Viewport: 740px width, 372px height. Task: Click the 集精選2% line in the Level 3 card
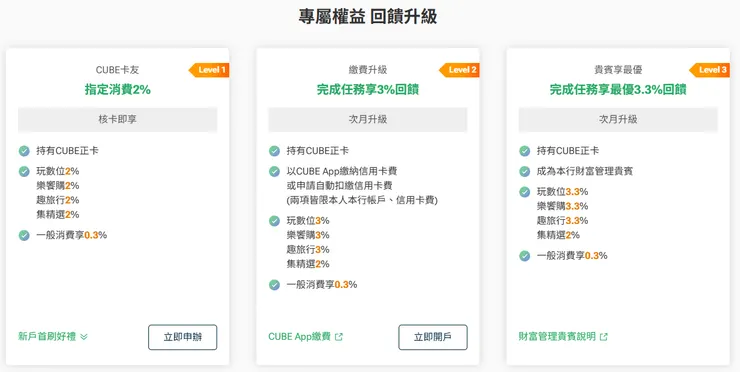(558, 235)
